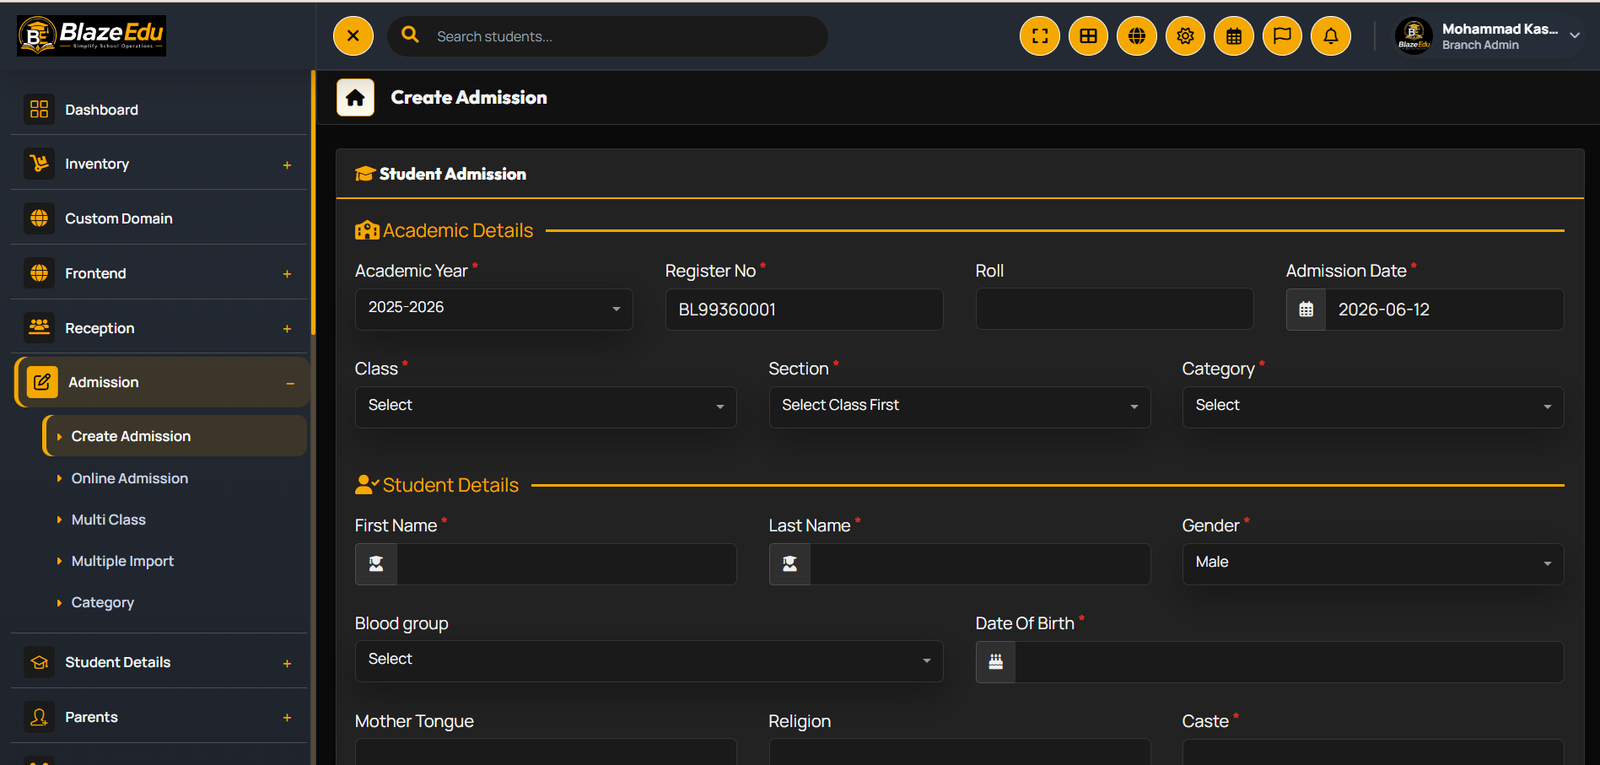The width and height of the screenshot is (1600, 765).
Task: Open Custom Domain menu item
Action: pos(160,218)
